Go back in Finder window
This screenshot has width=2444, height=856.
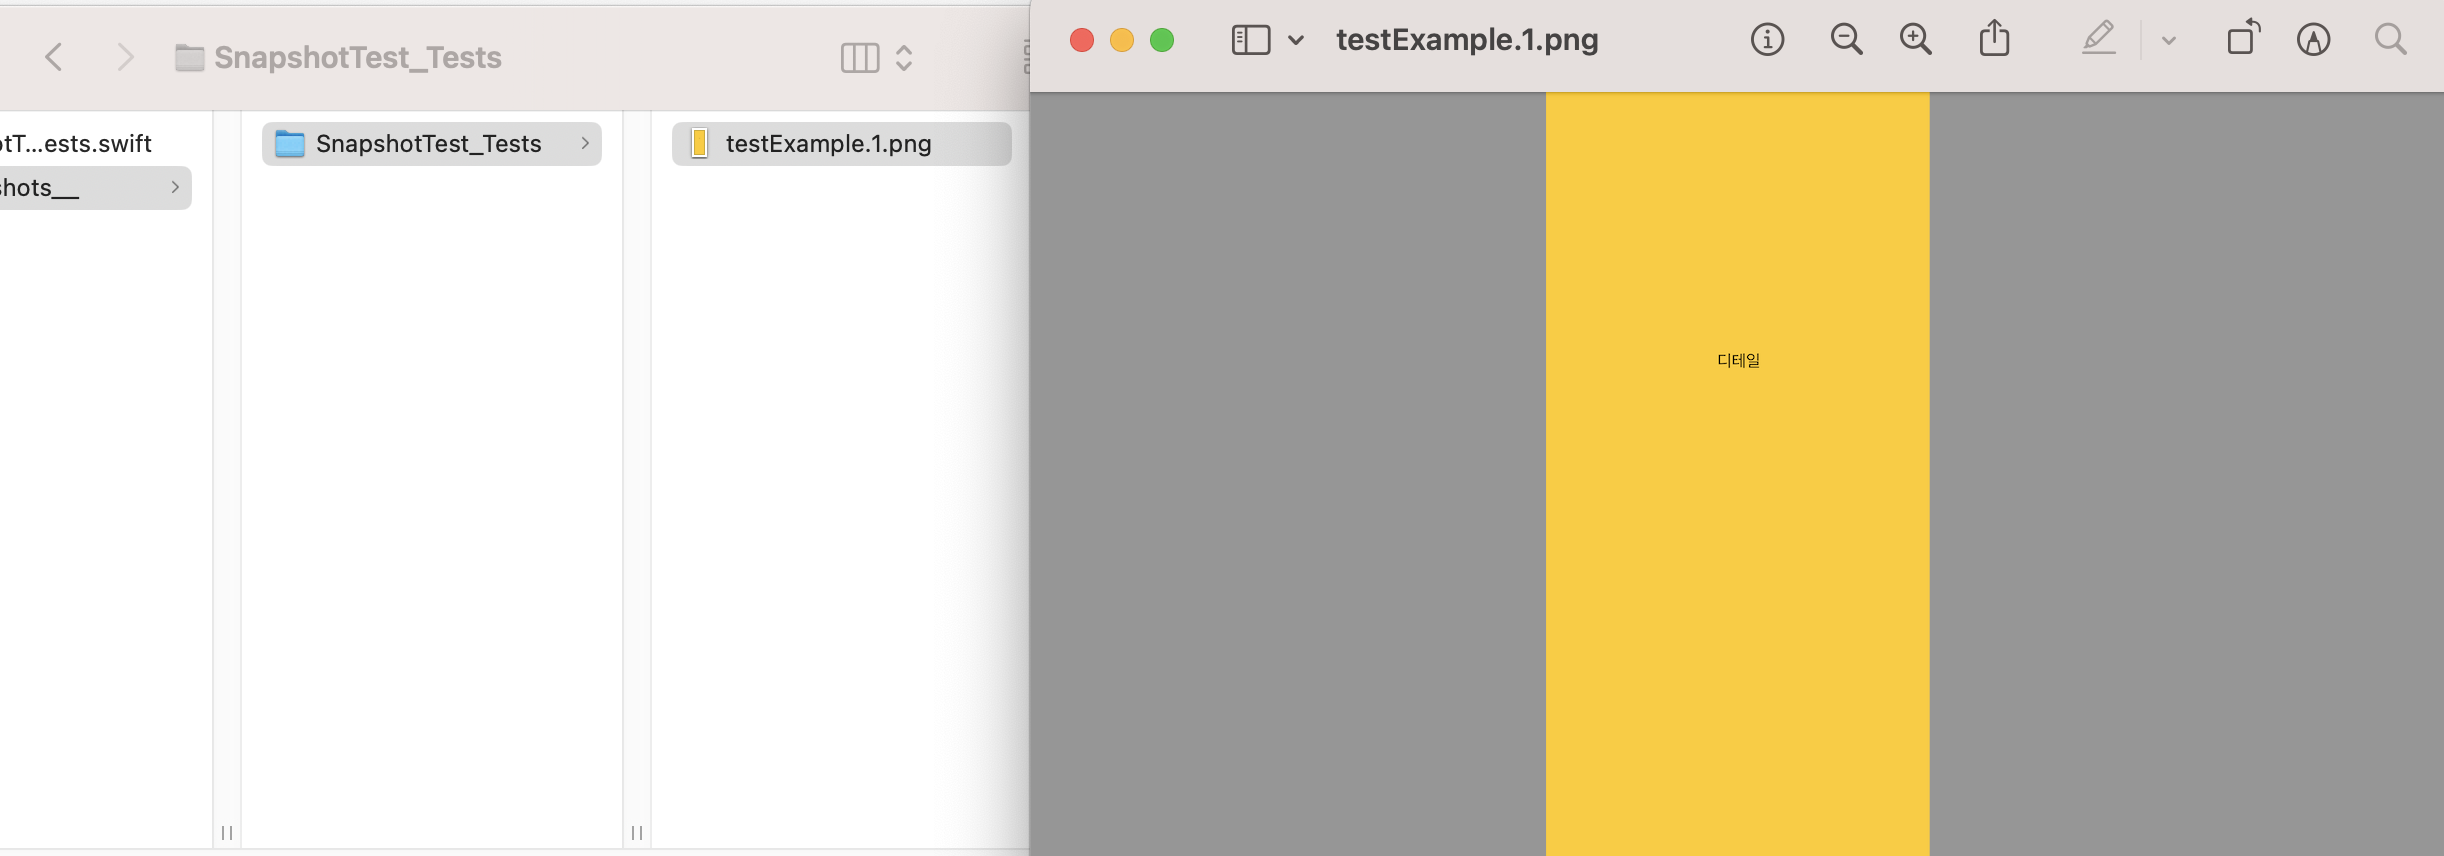click(54, 57)
